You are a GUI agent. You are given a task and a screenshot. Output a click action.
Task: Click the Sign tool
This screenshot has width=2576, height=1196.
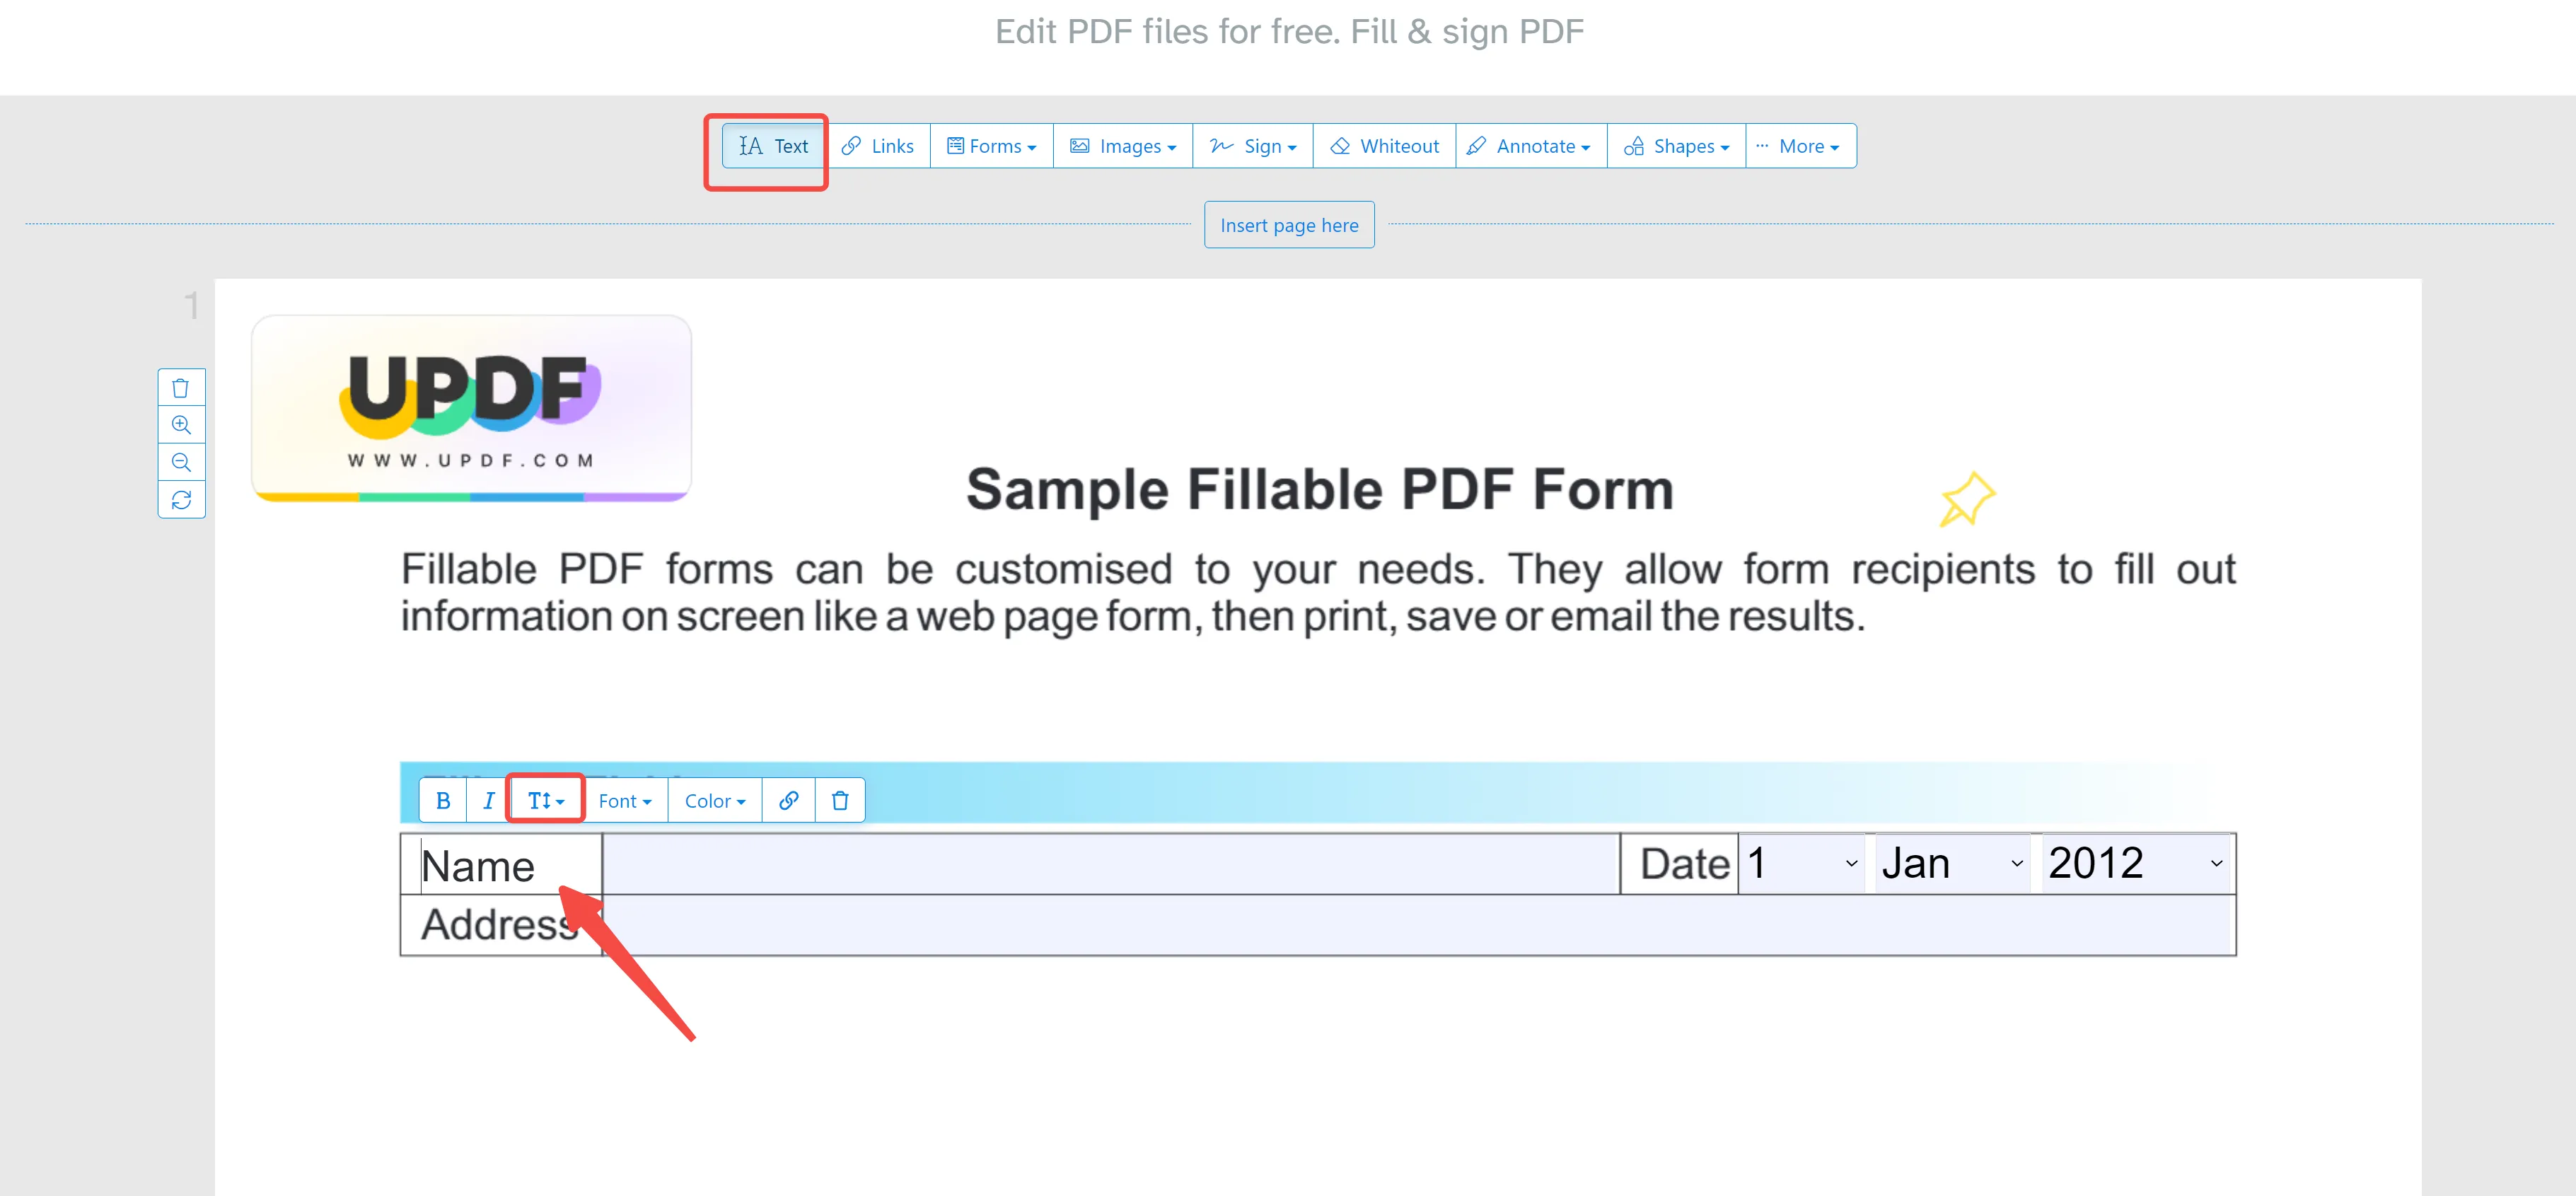point(1252,146)
